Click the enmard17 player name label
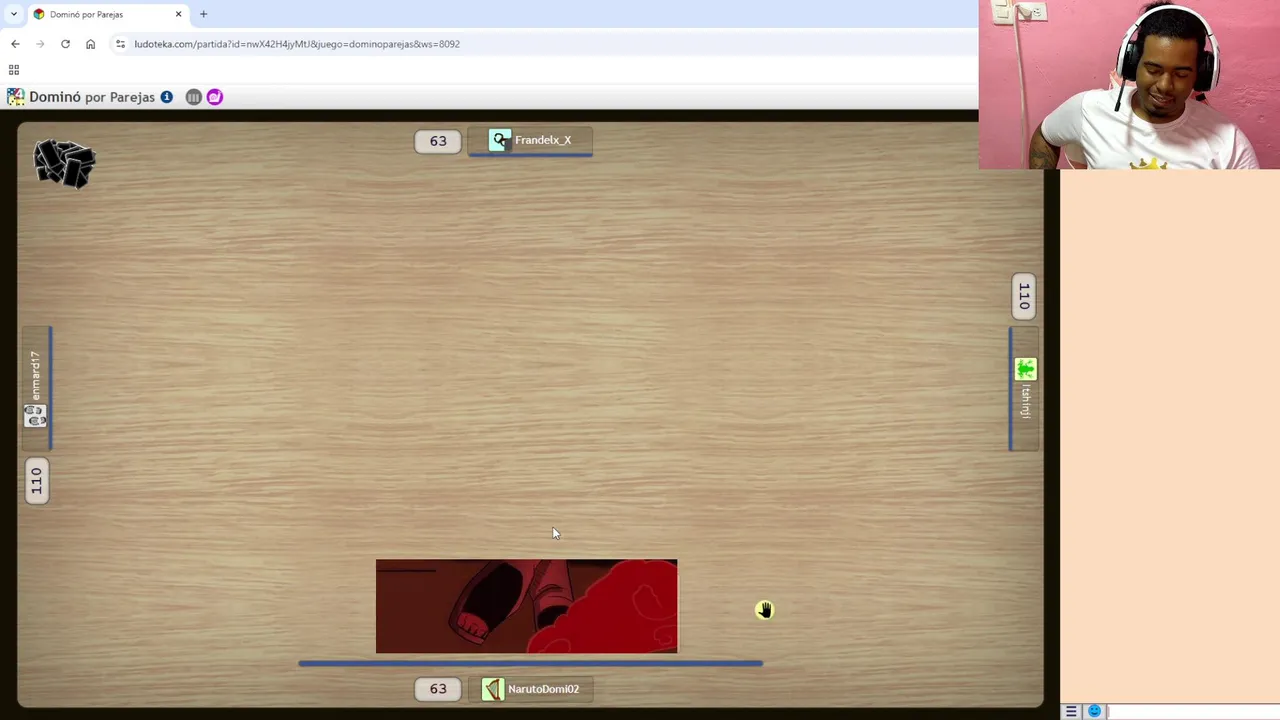1280x720 pixels. coord(35,375)
